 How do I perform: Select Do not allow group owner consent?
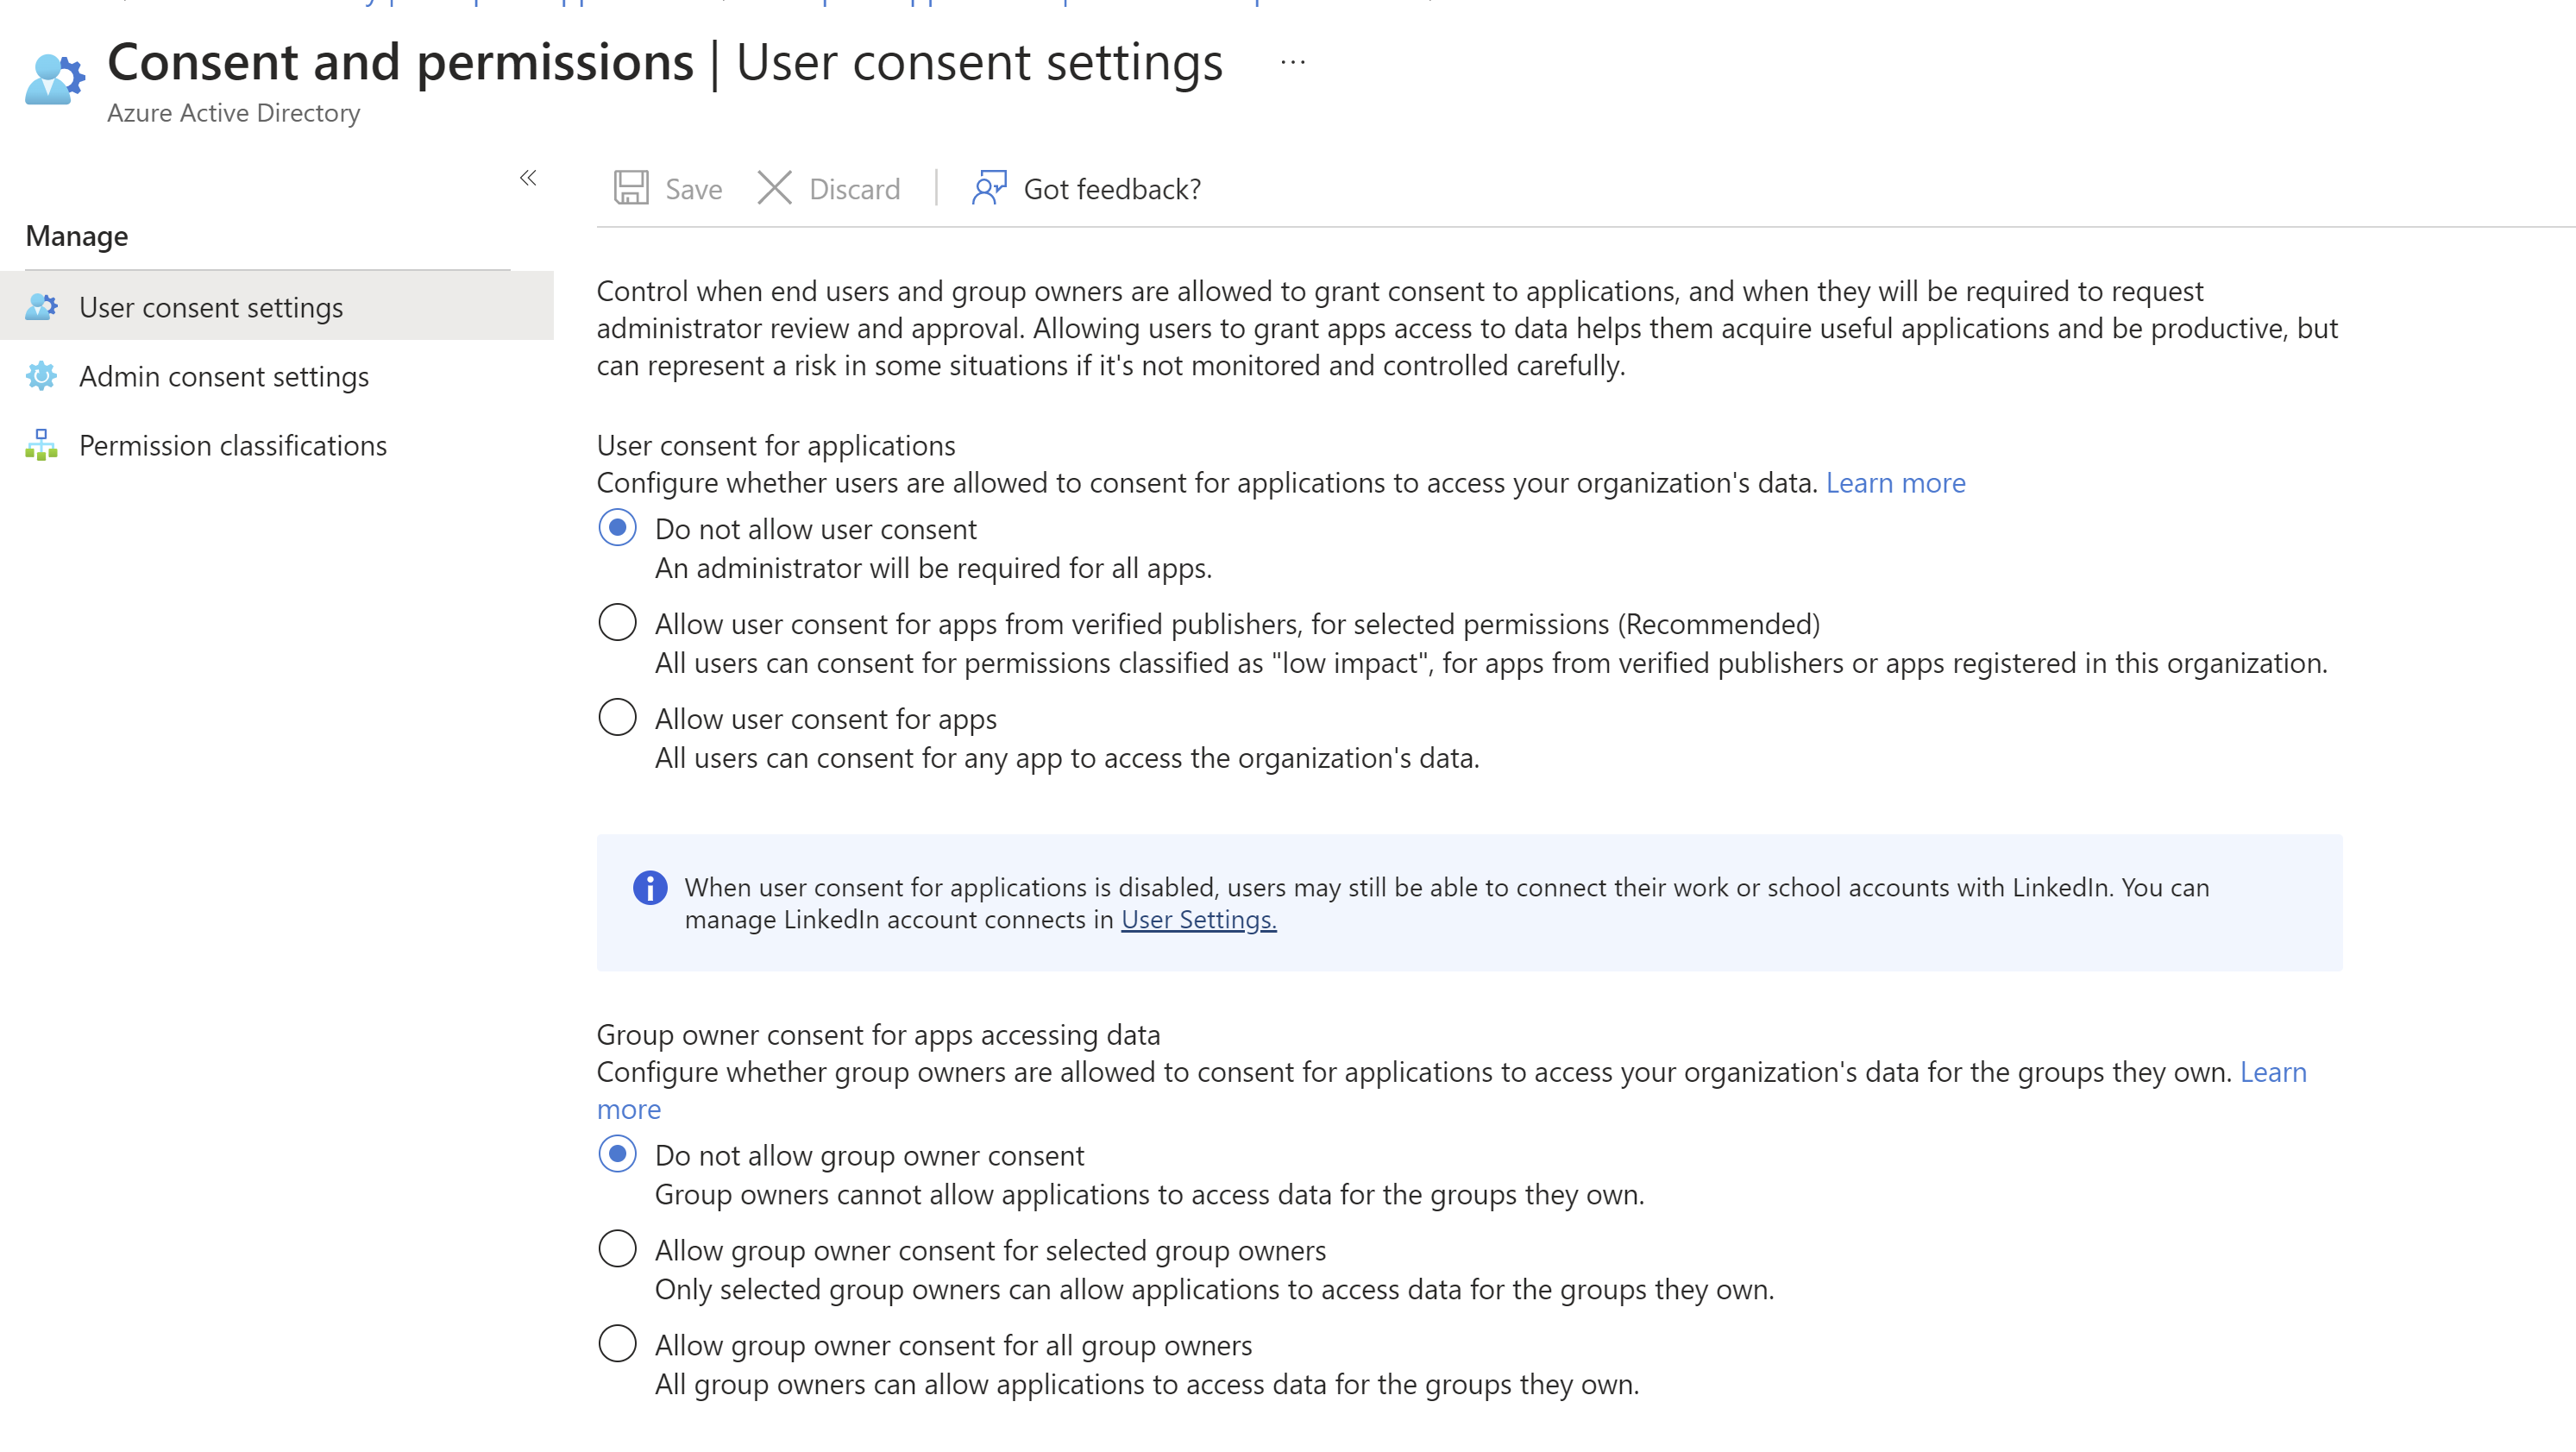(x=617, y=1155)
